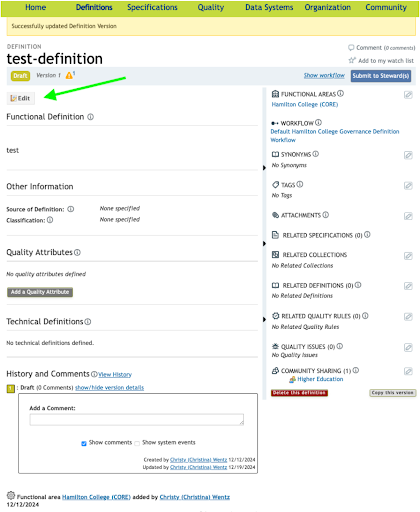Collapse the side panel using the top arrow handle
The height and width of the screenshot is (512, 420).
pyautogui.click(x=264, y=168)
